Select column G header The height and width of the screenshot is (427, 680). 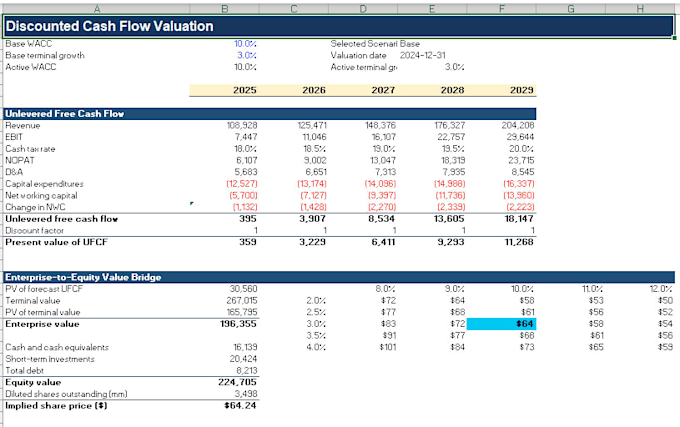click(x=571, y=8)
